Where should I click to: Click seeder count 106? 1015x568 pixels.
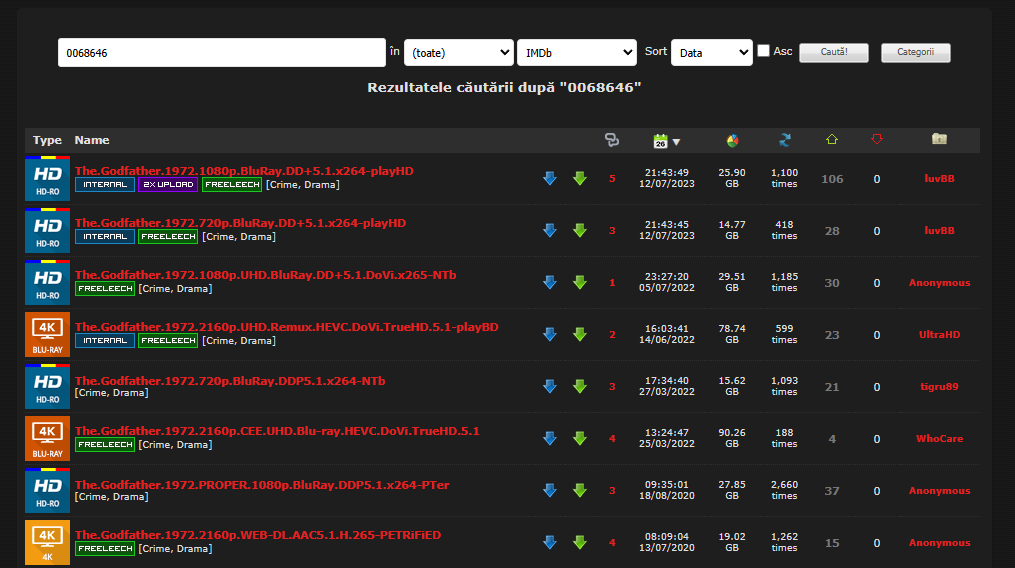[832, 179]
